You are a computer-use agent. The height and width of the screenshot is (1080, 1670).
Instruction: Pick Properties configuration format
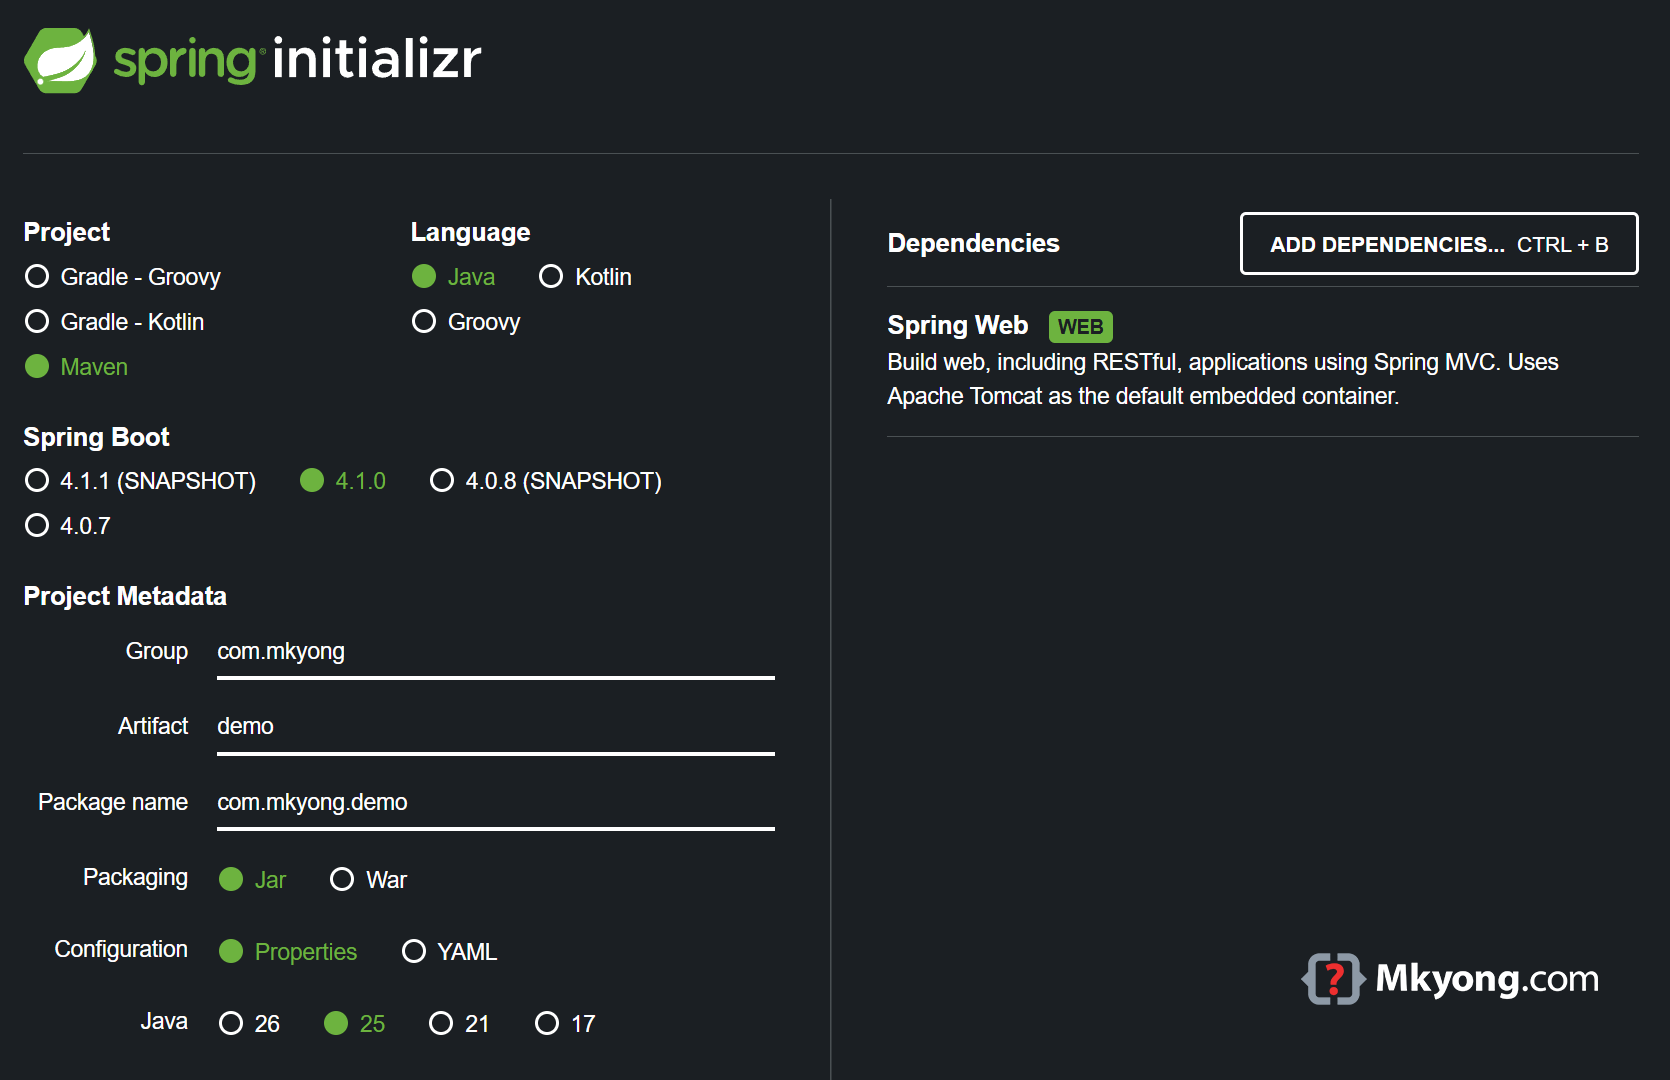pyautogui.click(x=288, y=952)
